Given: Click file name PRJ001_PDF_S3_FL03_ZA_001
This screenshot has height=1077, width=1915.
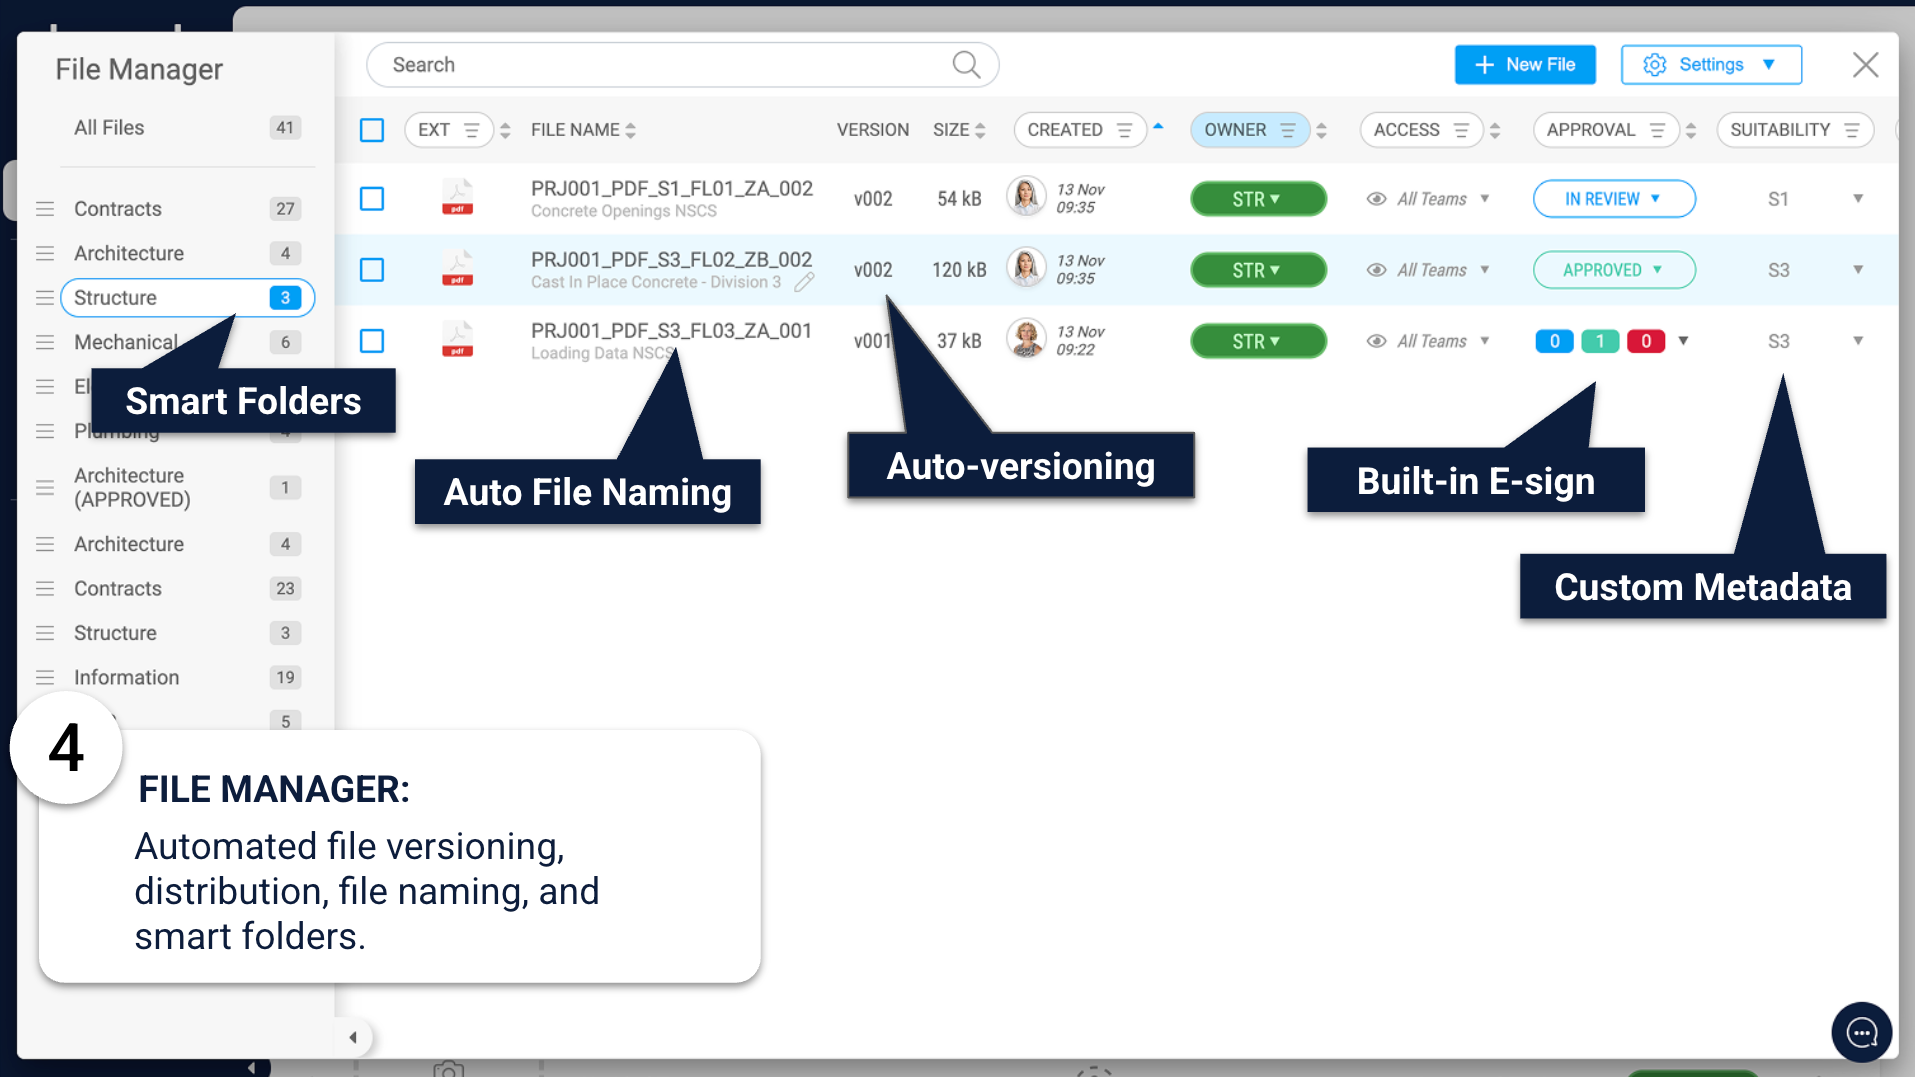Looking at the screenshot, I should (x=671, y=331).
